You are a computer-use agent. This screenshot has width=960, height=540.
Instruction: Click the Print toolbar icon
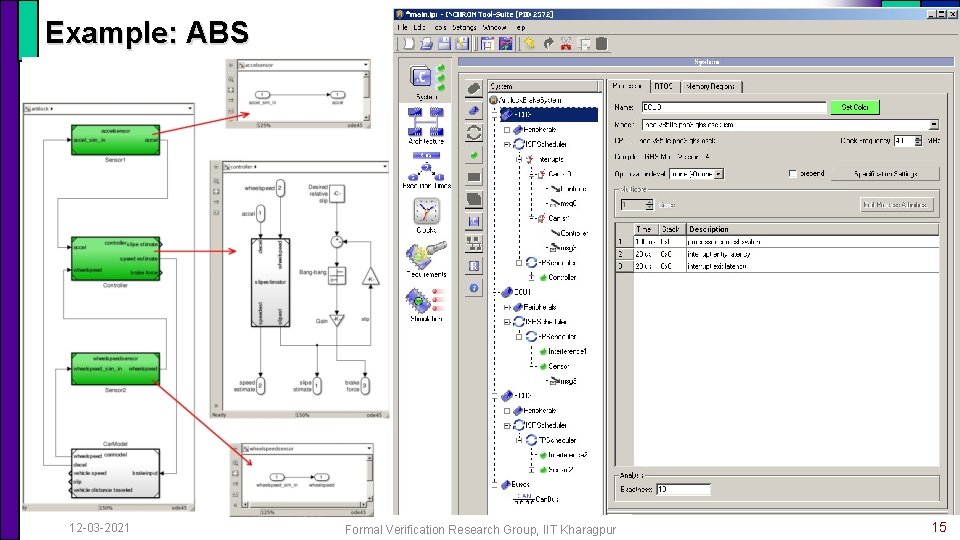(x=427, y=43)
